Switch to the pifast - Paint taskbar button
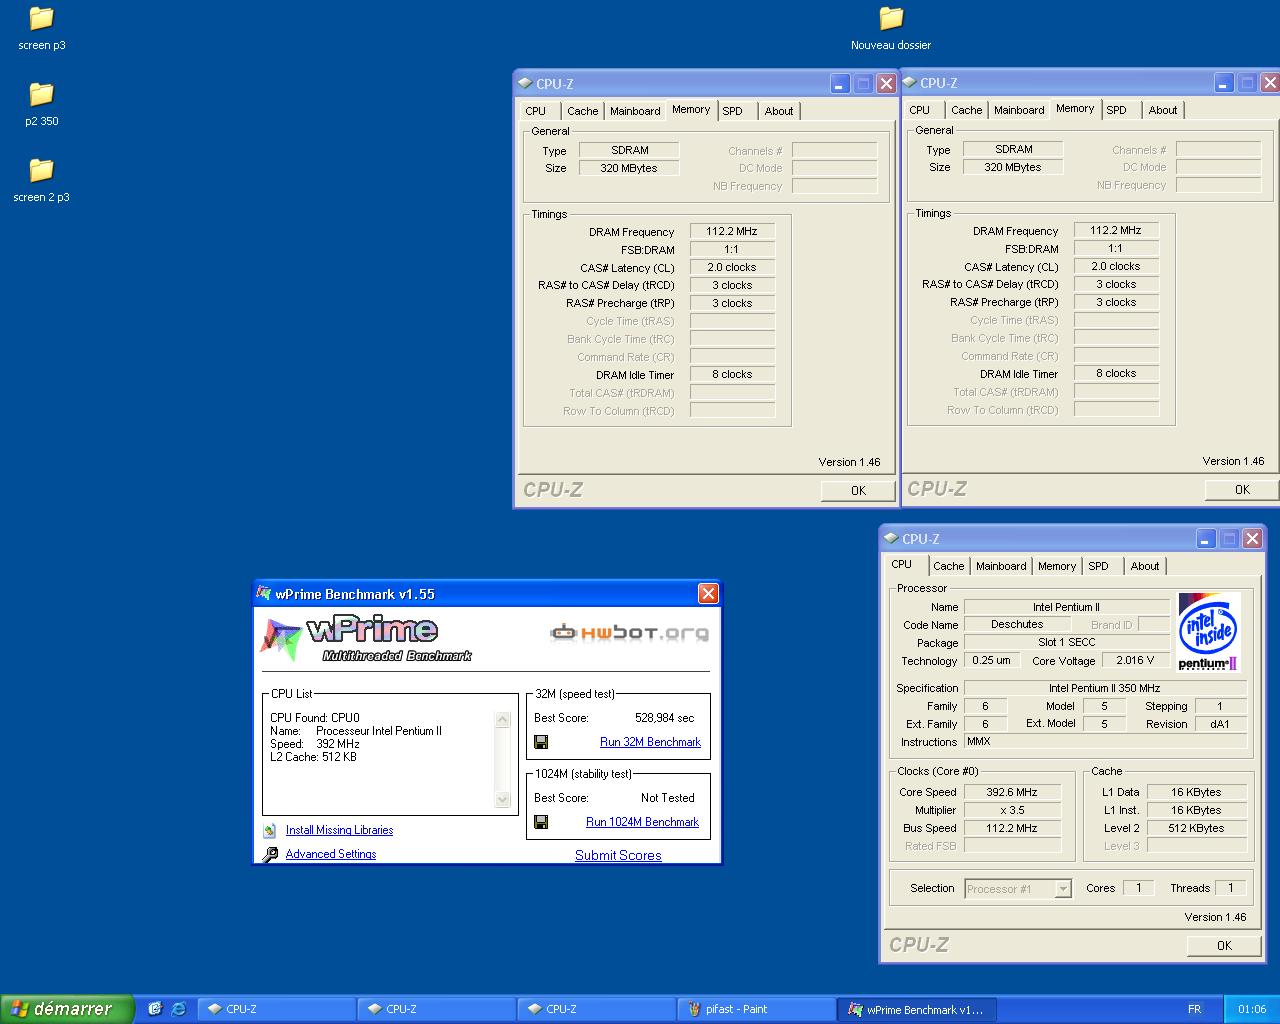Viewport: 1280px width, 1024px height. pos(757,1009)
